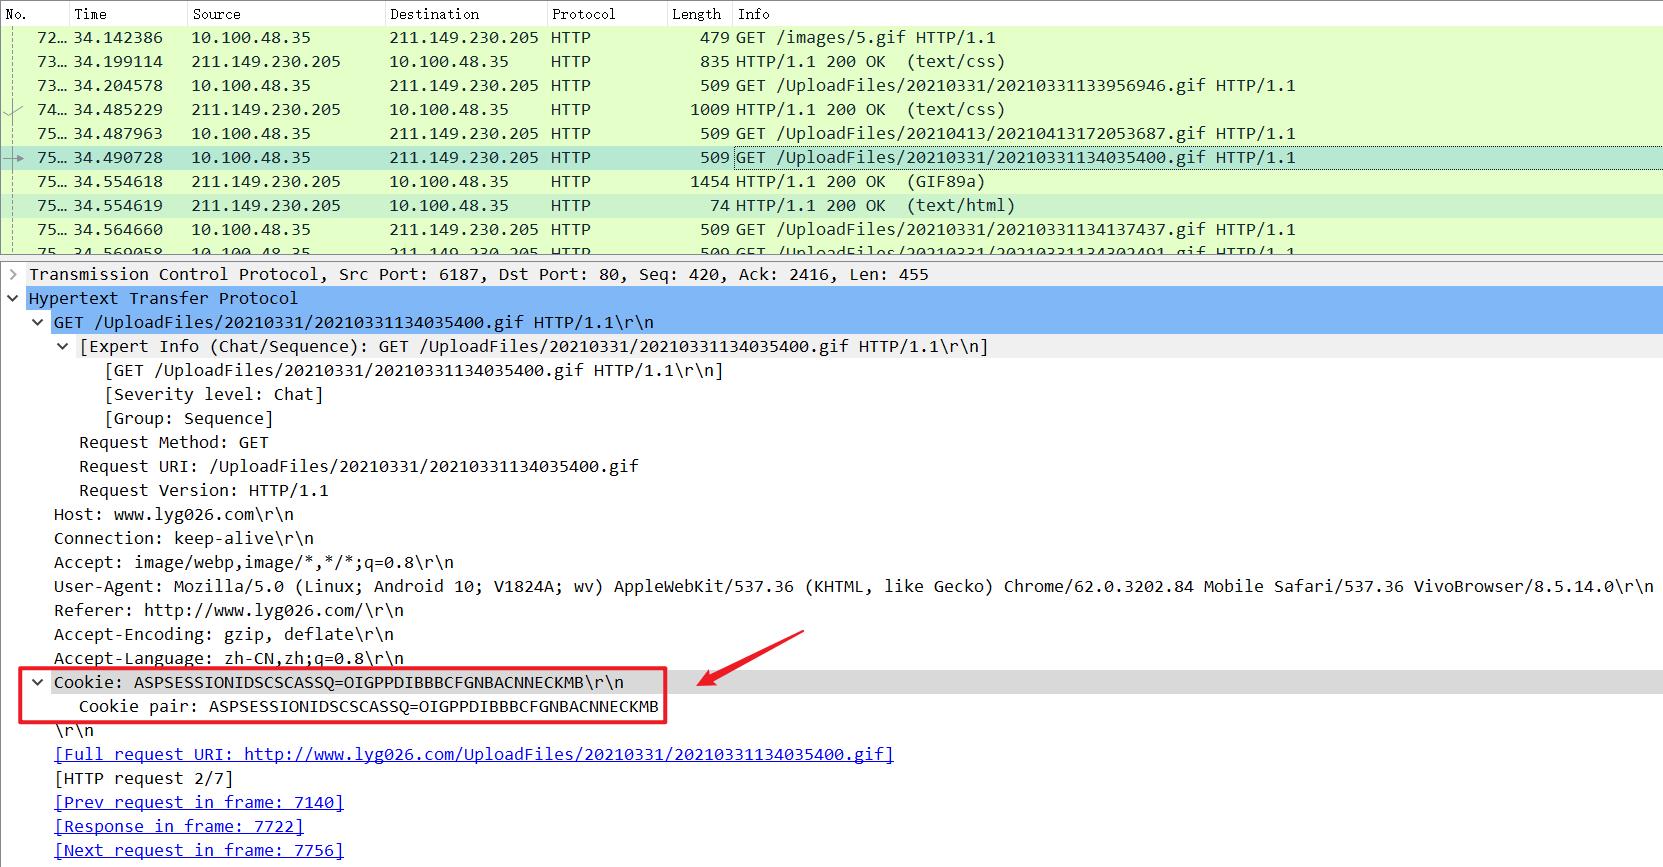Select the HTTP 200 OK (text/html) packet

(831, 206)
